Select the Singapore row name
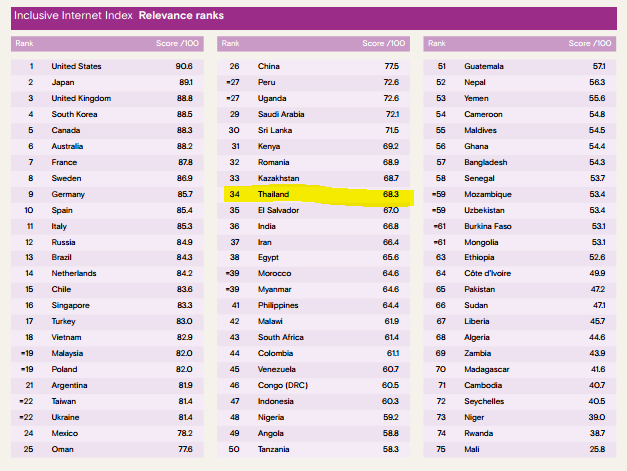 coord(70,305)
